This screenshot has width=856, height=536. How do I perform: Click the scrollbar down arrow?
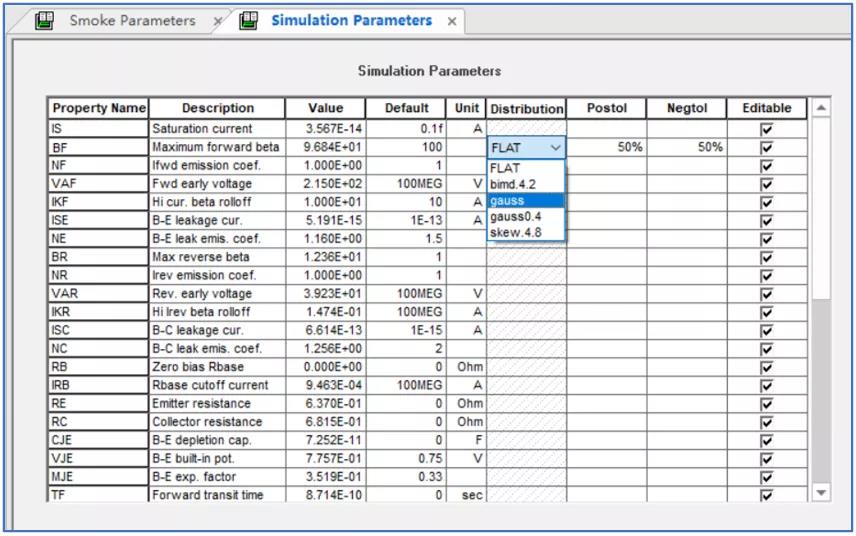pyautogui.click(x=821, y=493)
